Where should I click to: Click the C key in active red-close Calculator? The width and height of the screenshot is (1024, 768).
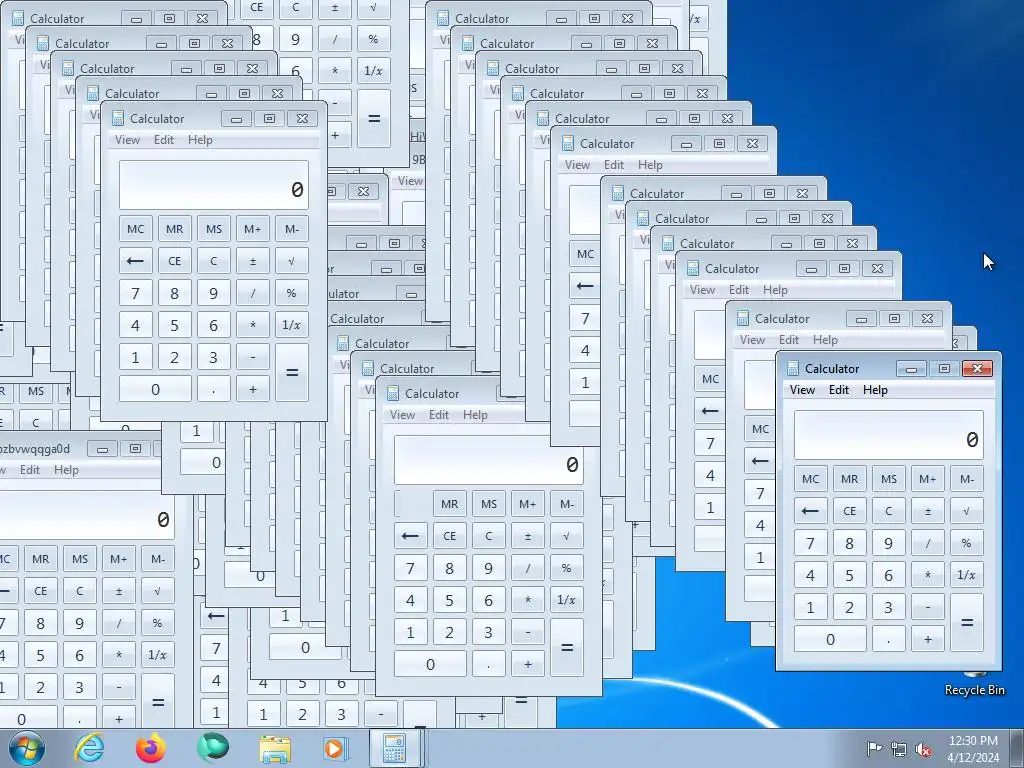coord(889,511)
